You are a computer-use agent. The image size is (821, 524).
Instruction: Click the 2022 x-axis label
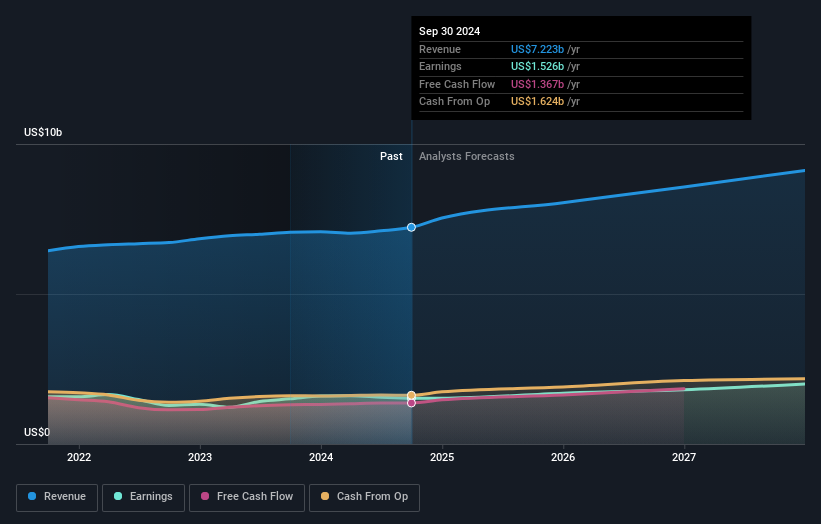coord(79,458)
